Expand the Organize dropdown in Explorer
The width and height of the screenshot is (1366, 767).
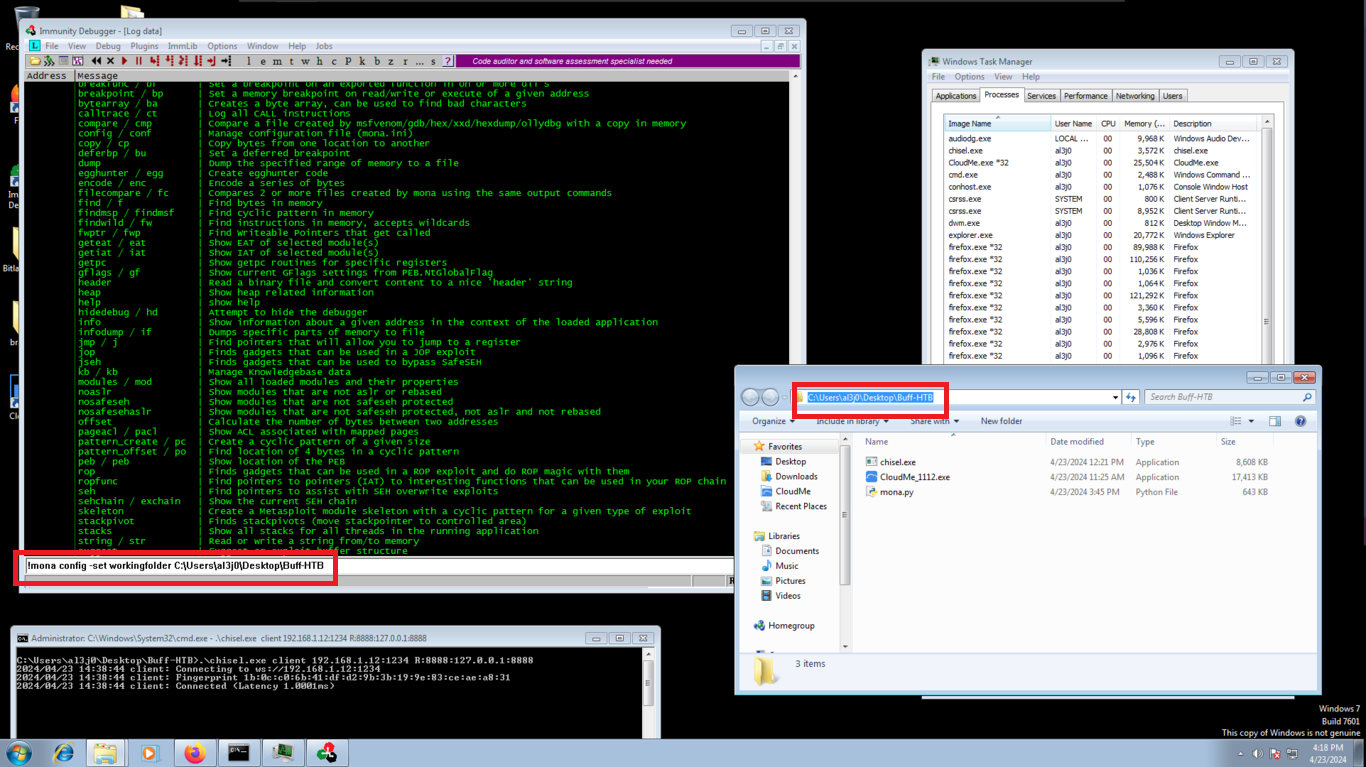[773, 421]
